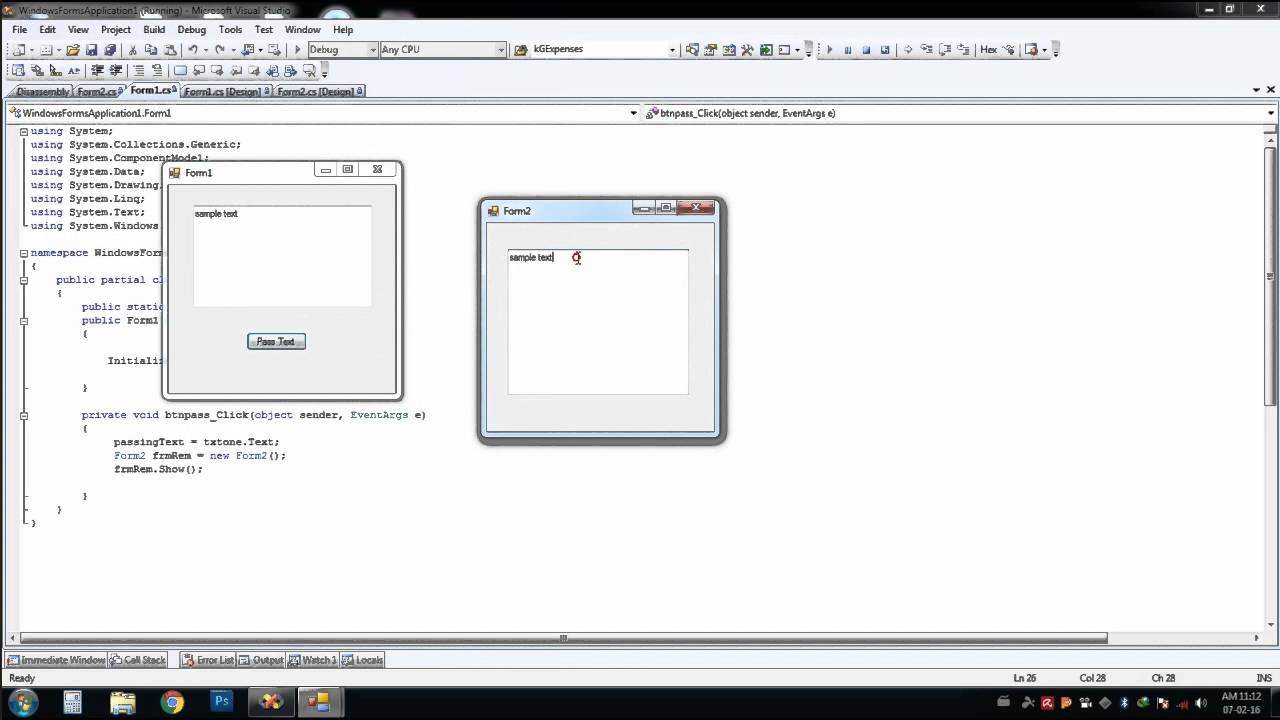This screenshot has width=1280, height=720.
Task: Open the Any CPU platform dropdown
Action: click(x=501, y=49)
